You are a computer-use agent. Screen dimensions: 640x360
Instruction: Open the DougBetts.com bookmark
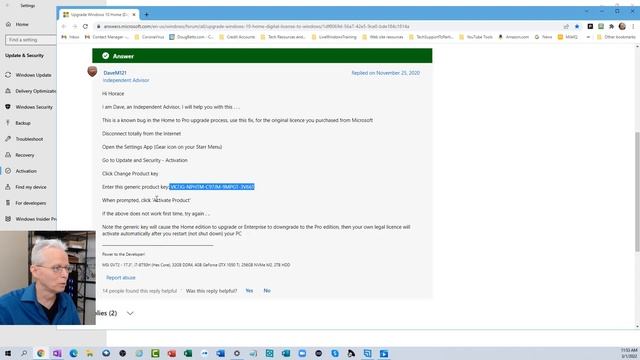click(191, 37)
